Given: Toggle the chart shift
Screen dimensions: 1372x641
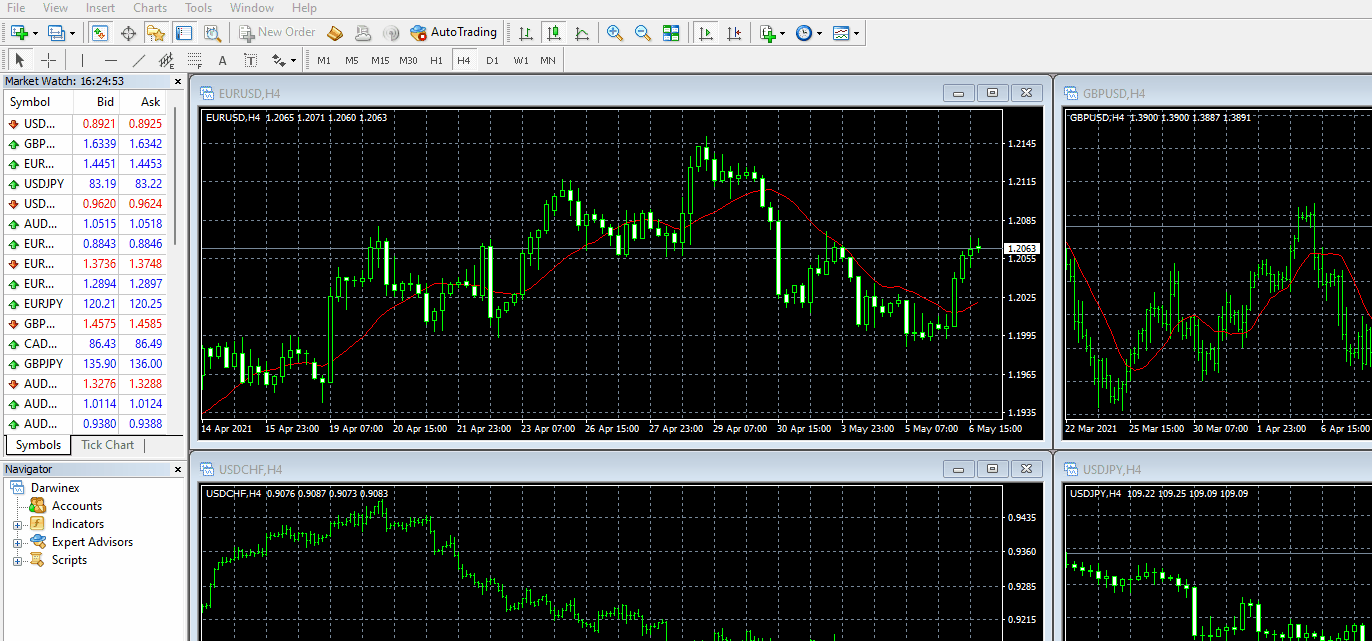Looking at the screenshot, I should (x=735, y=32).
